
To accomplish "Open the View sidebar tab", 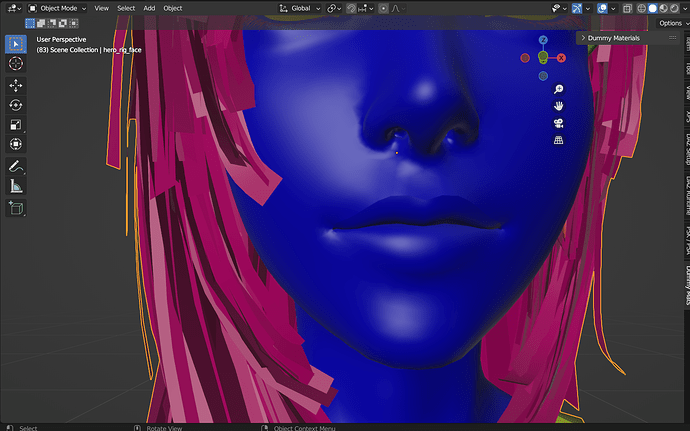I will 687,92.
